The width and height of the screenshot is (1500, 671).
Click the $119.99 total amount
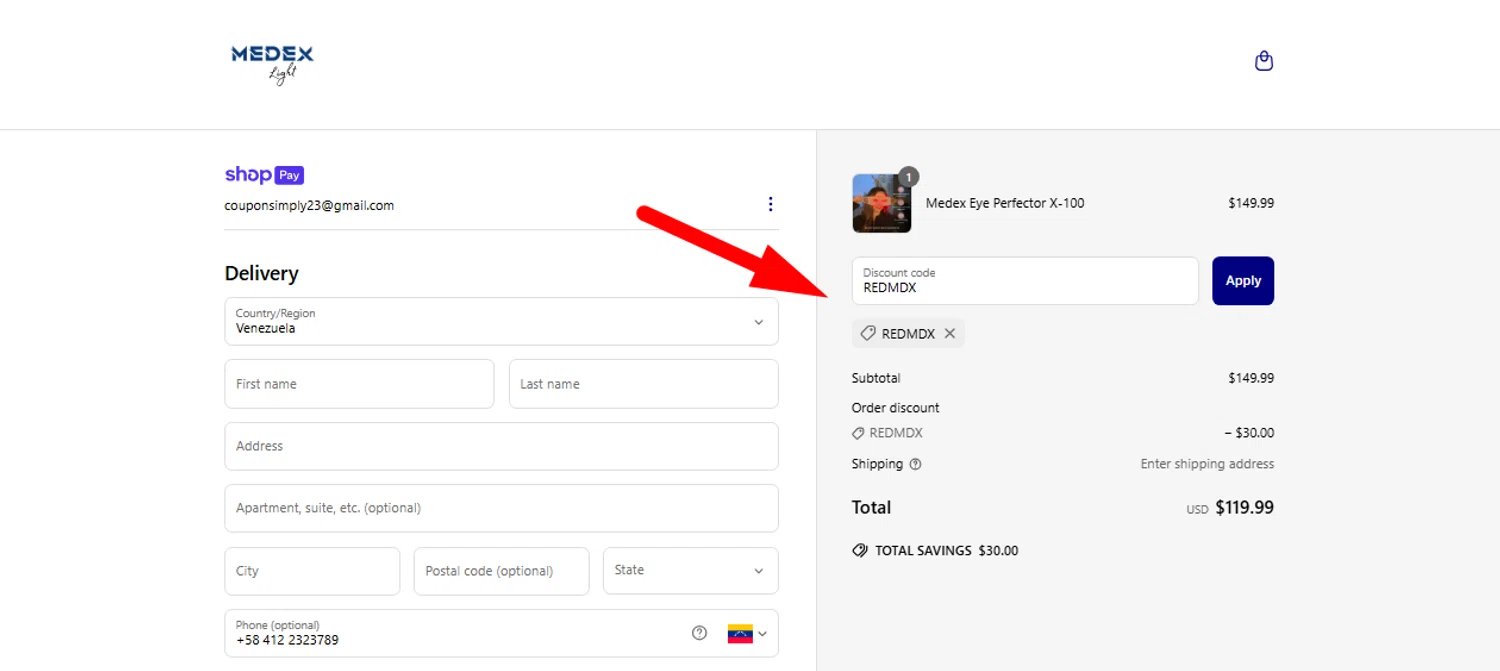[1244, 508]
